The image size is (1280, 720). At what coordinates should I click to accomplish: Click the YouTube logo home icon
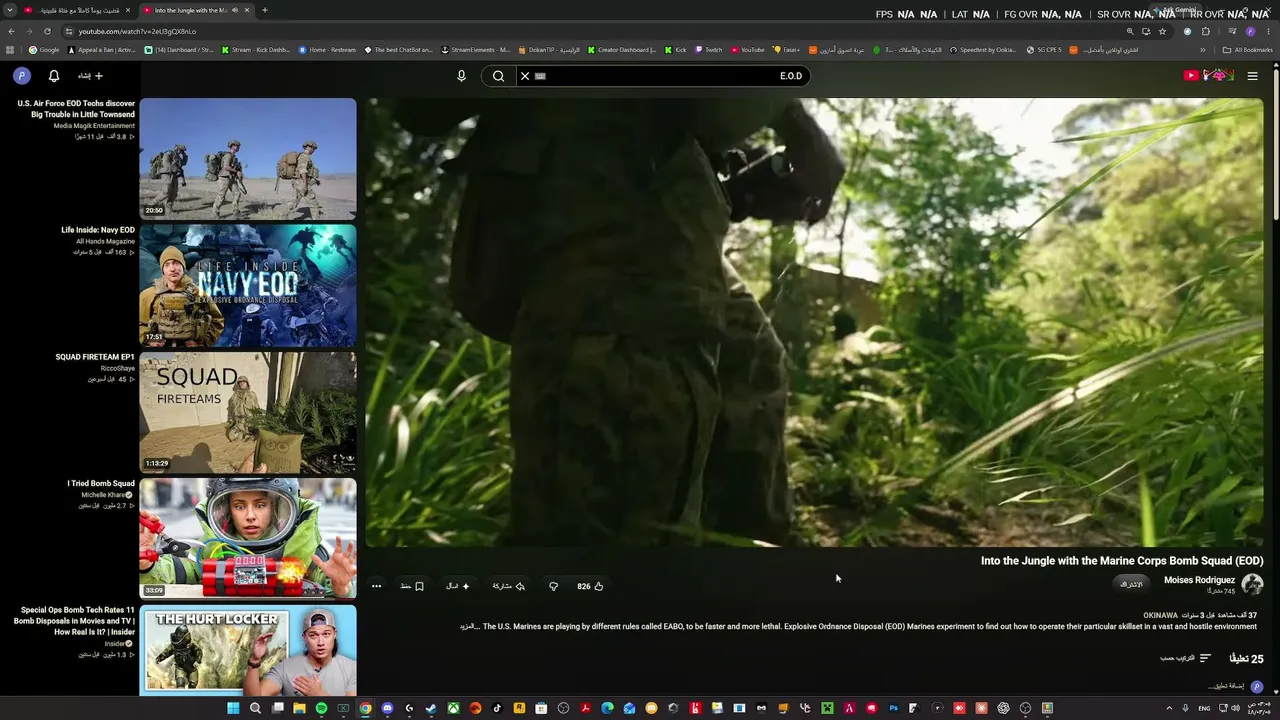(1208, 76)
